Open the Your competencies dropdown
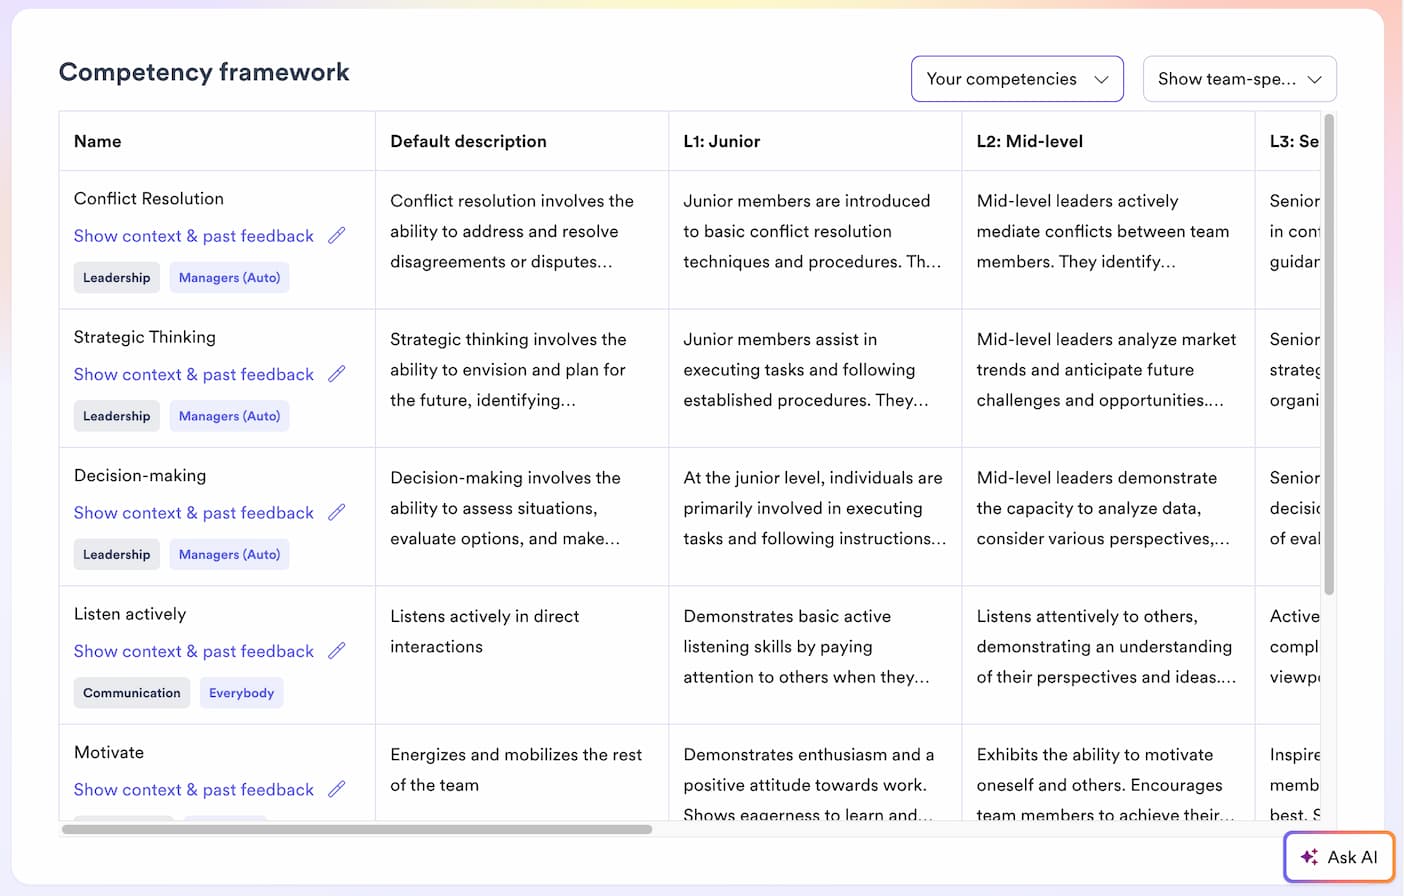This screenshot has width=1404, height=896. (1016, 78)
